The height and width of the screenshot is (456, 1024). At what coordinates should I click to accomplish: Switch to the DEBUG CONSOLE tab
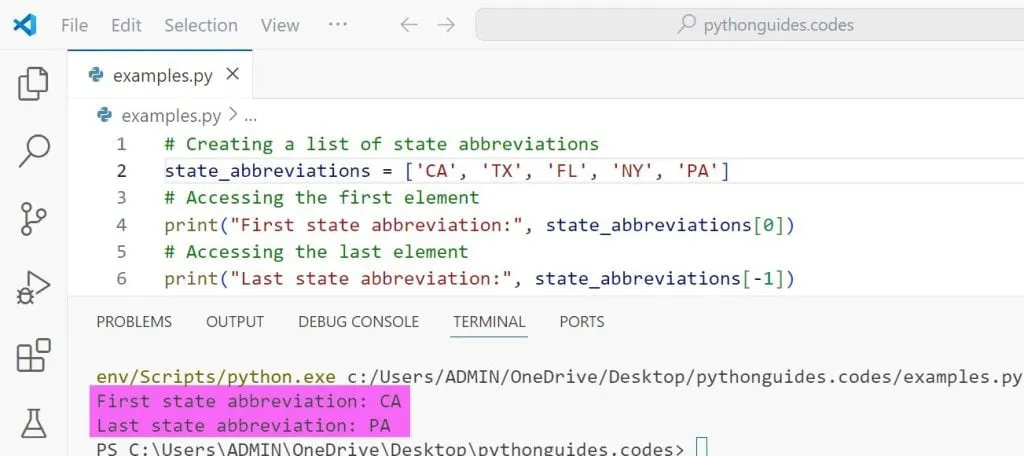(x=358, y=322)
